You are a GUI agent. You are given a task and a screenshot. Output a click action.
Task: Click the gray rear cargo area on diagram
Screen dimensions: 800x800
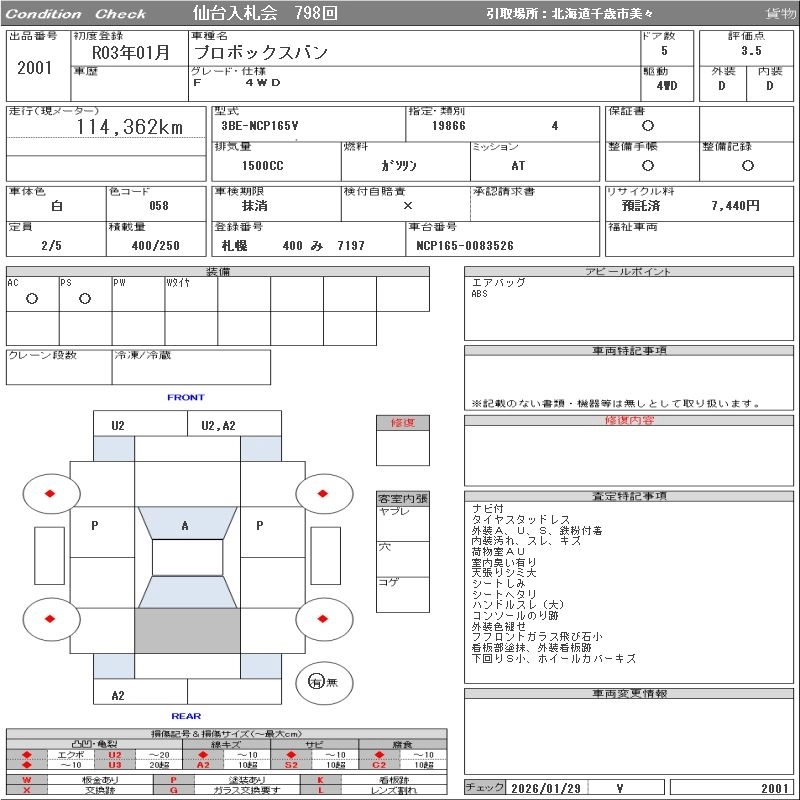187,630
